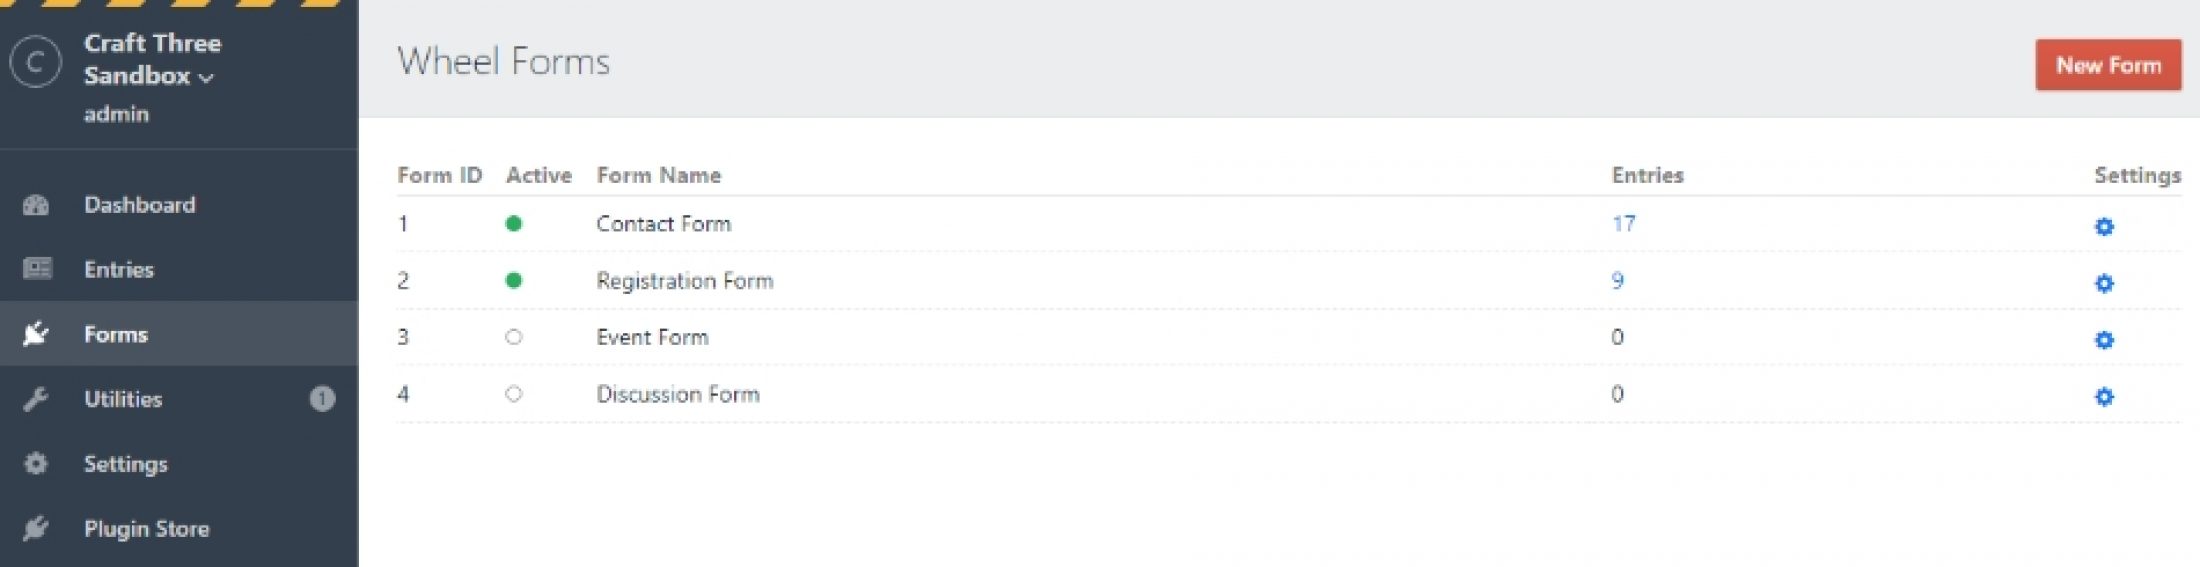
Task: Go to Settings in the sidebar
Action: coord(125,464)
